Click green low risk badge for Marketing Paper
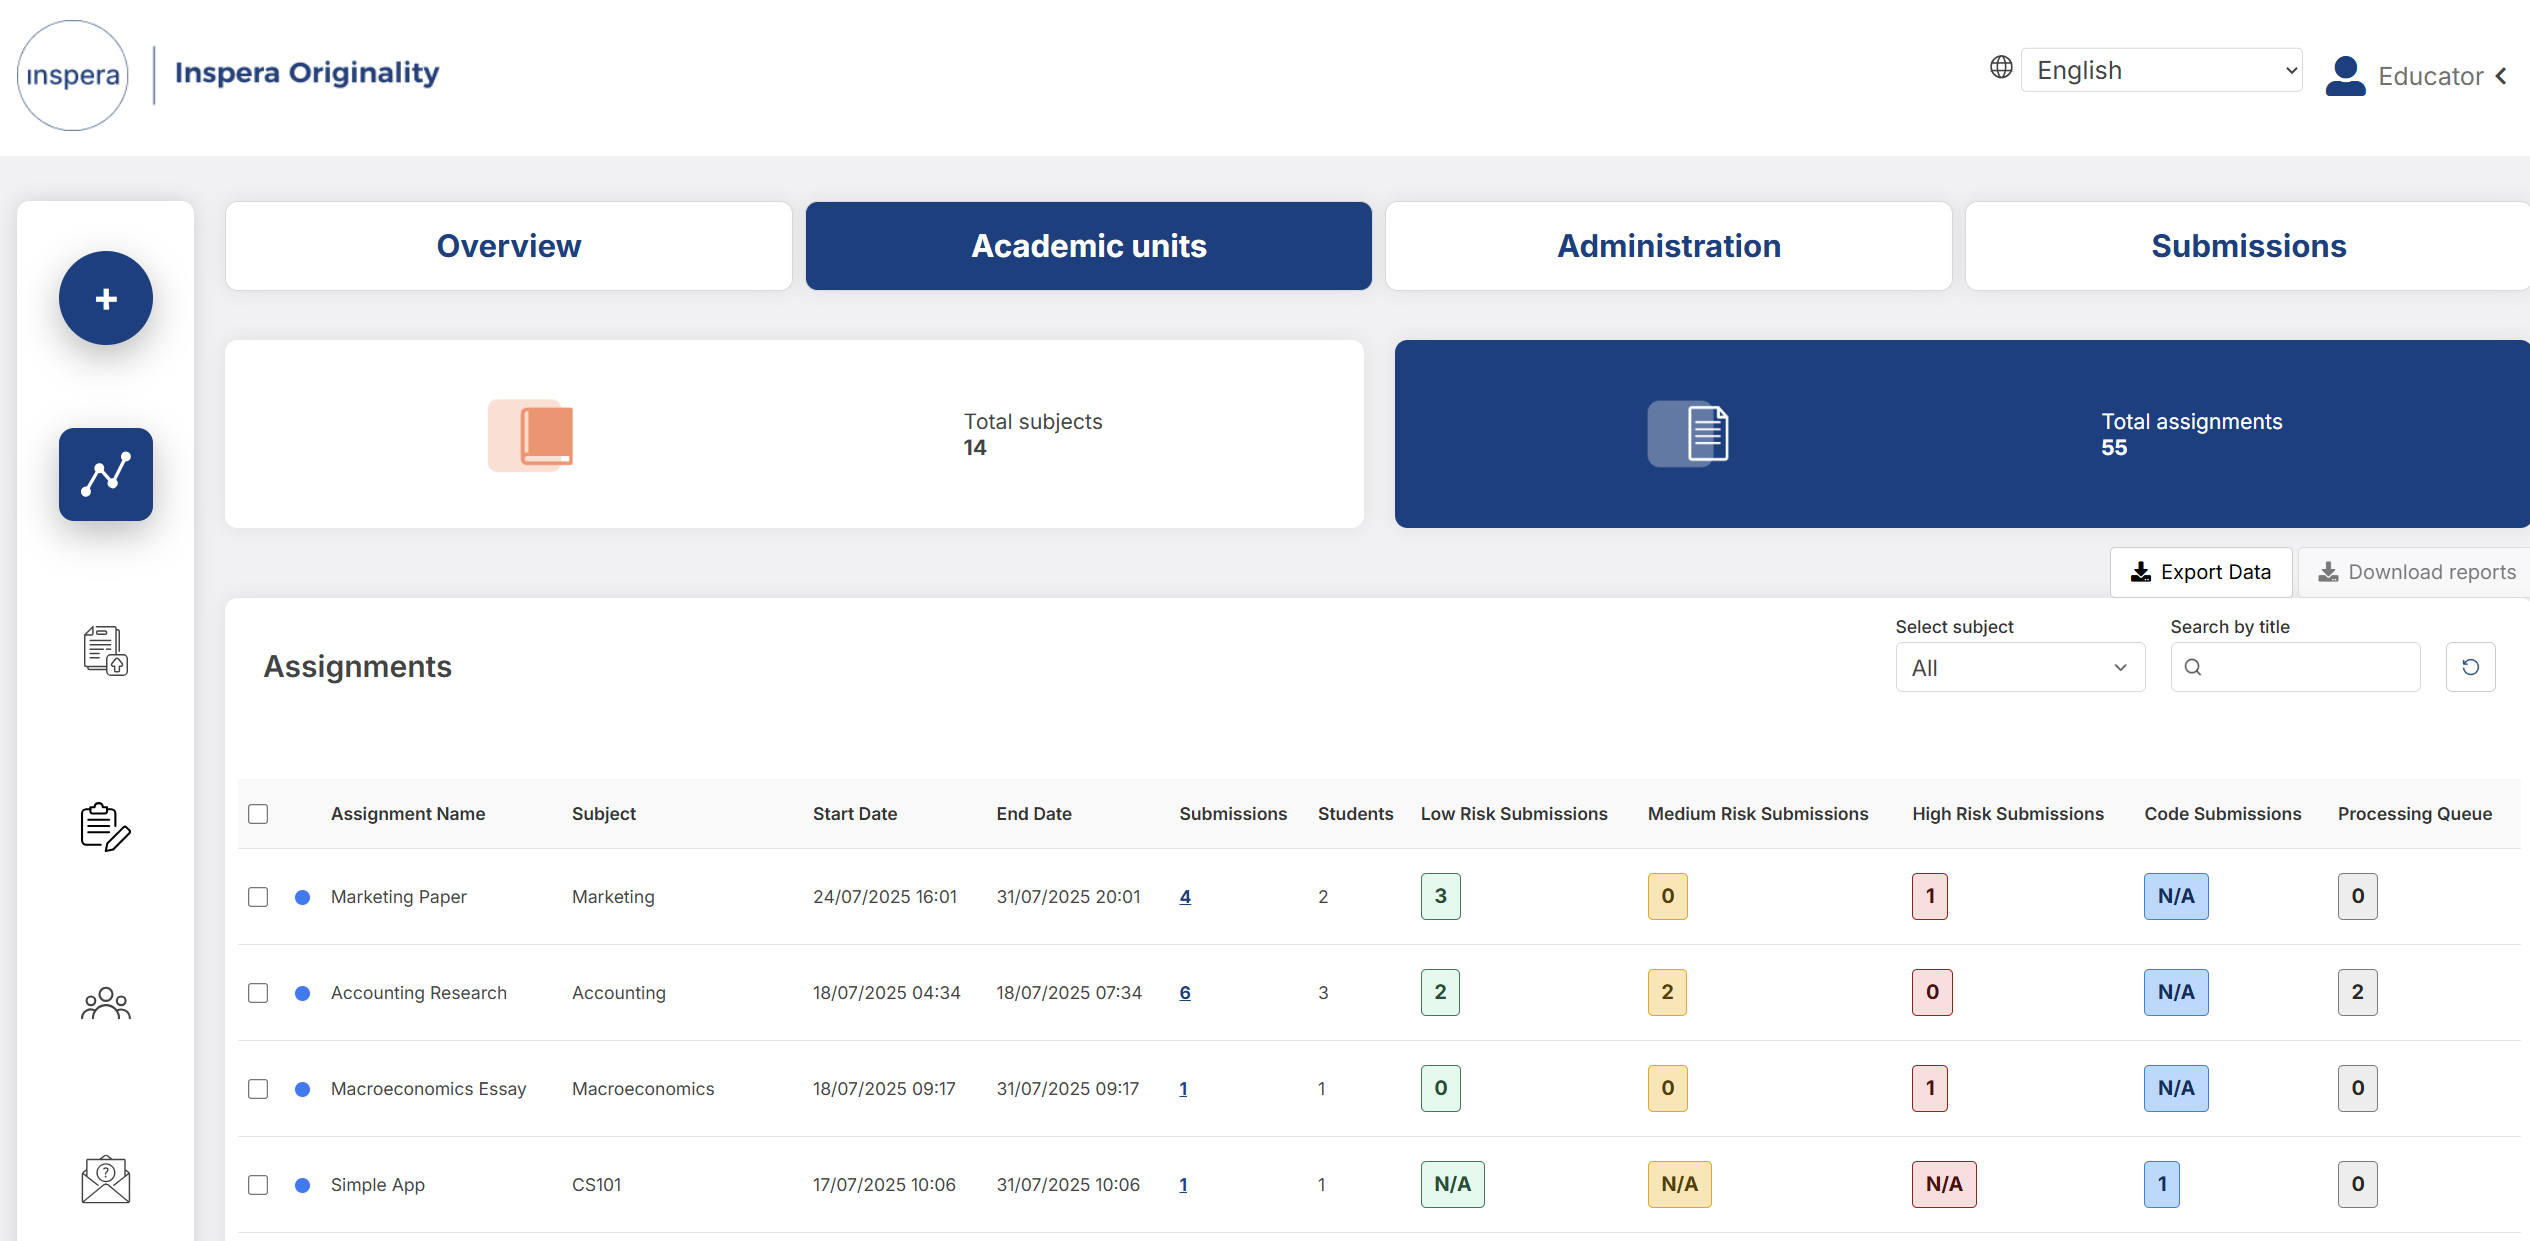This screenshot has width=2530, height=1241. click(1440, 896)
